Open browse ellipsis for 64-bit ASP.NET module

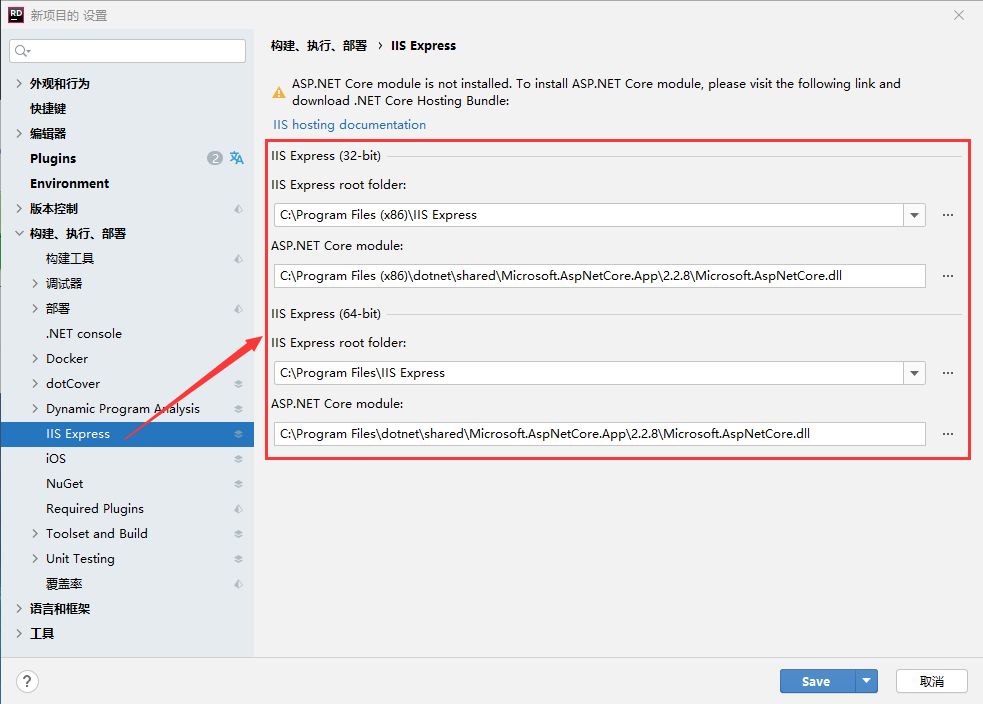(x=947, y=434)
